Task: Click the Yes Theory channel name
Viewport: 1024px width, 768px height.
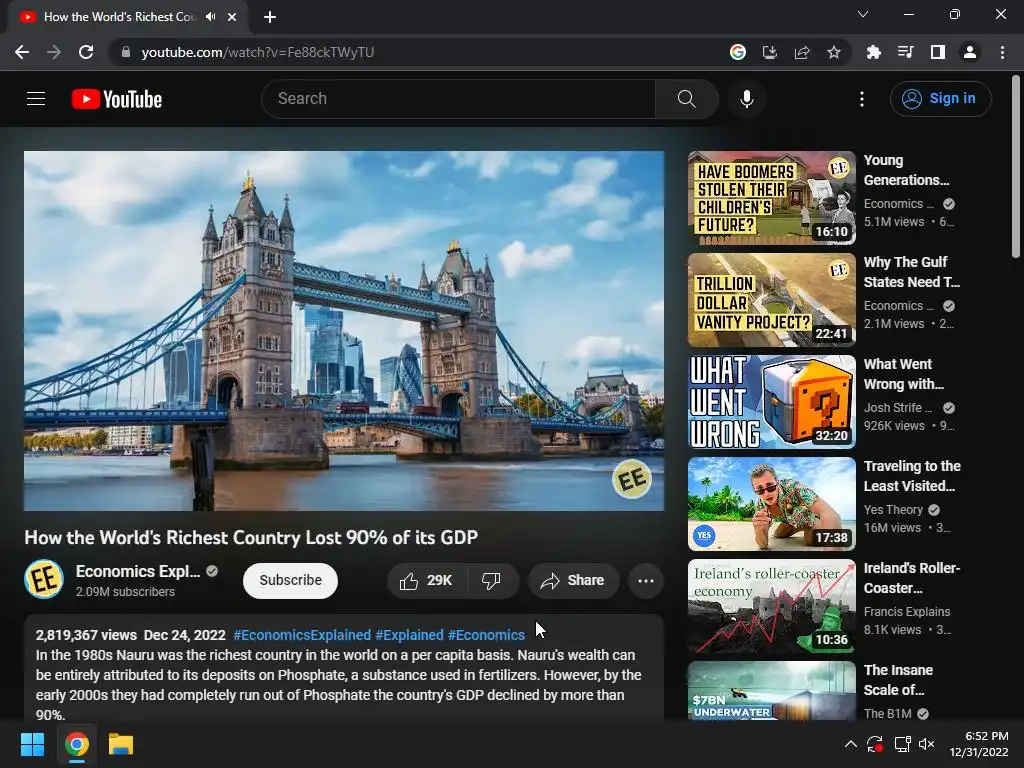Action: click(x=893, y=509)
